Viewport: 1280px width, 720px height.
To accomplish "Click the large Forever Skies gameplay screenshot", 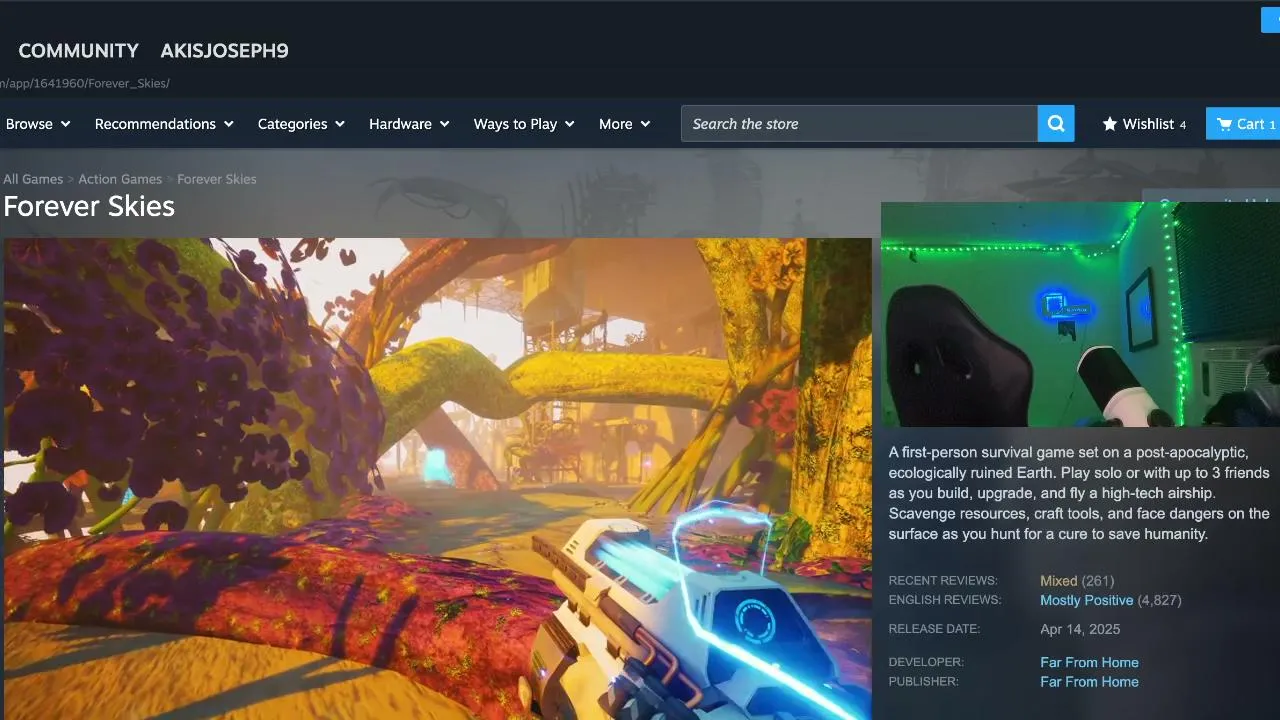I will pos(438,479).
